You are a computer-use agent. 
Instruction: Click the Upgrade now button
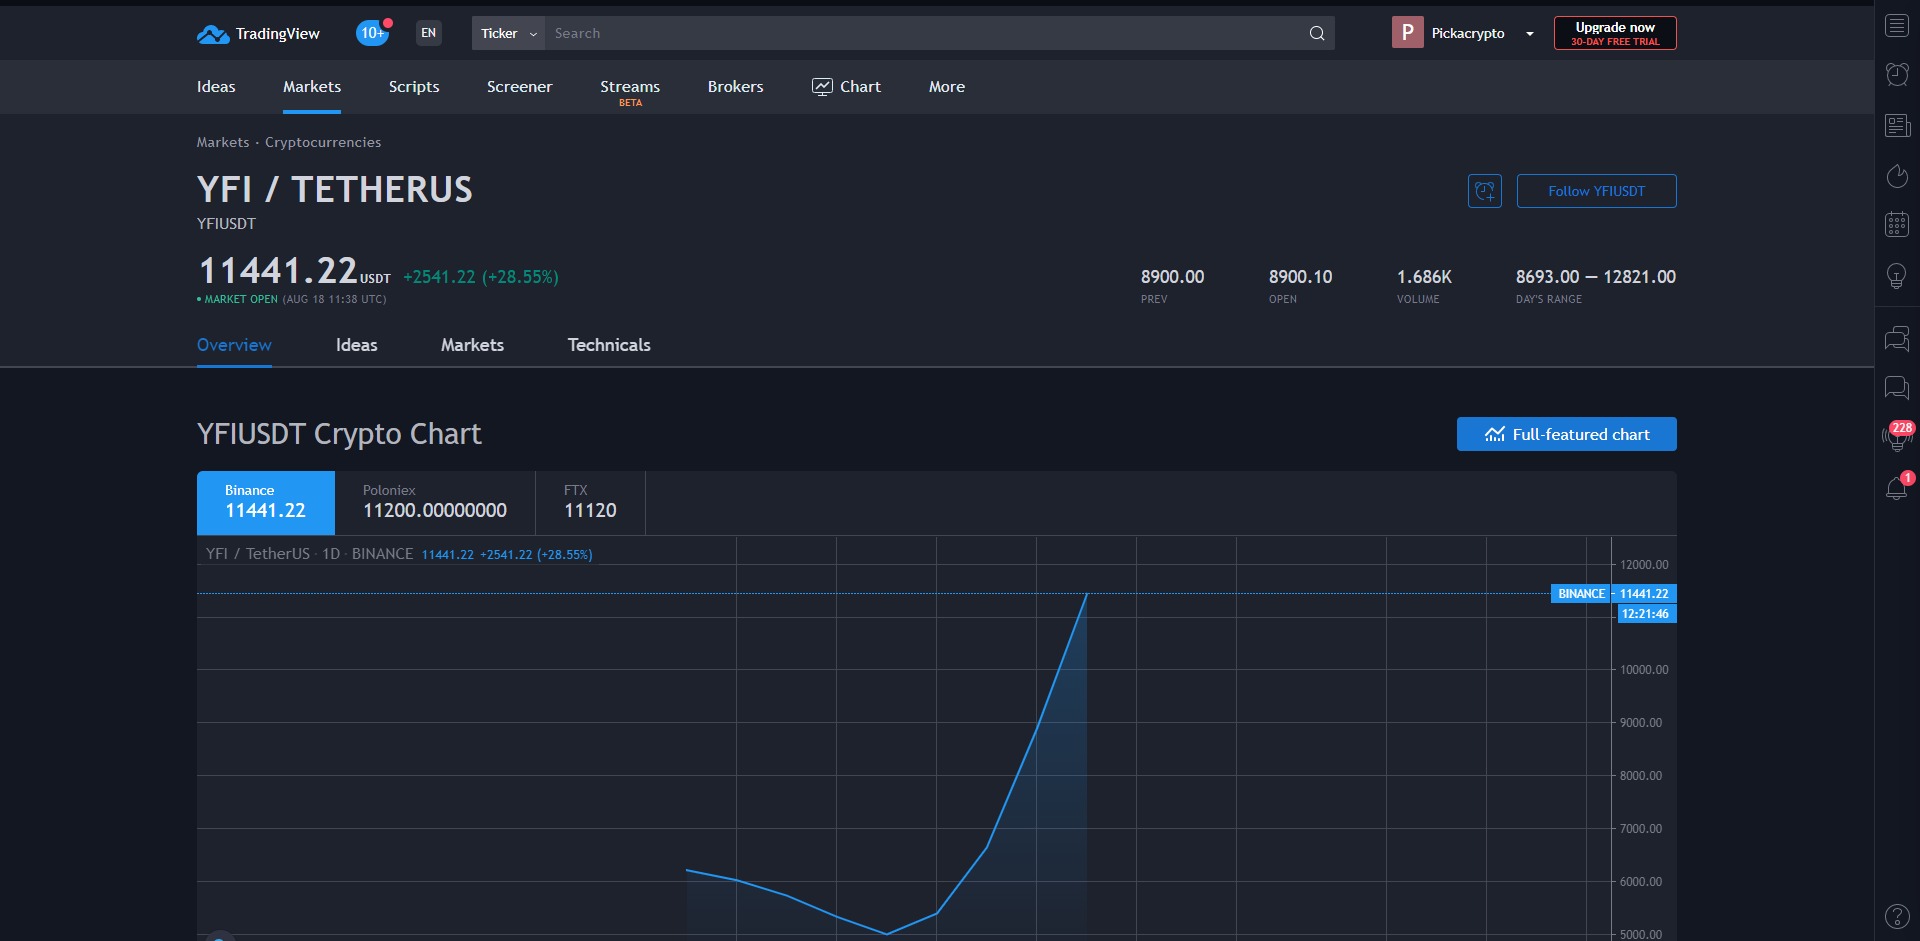pyautogui.click(x=1615, y=33)
